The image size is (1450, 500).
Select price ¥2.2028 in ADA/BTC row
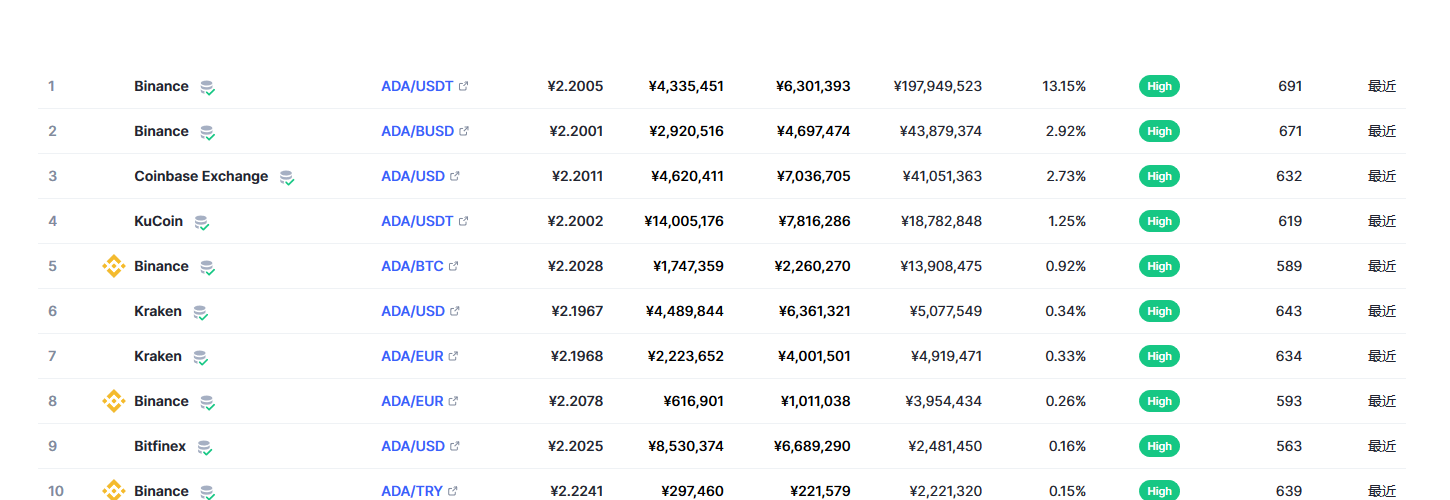576,266
